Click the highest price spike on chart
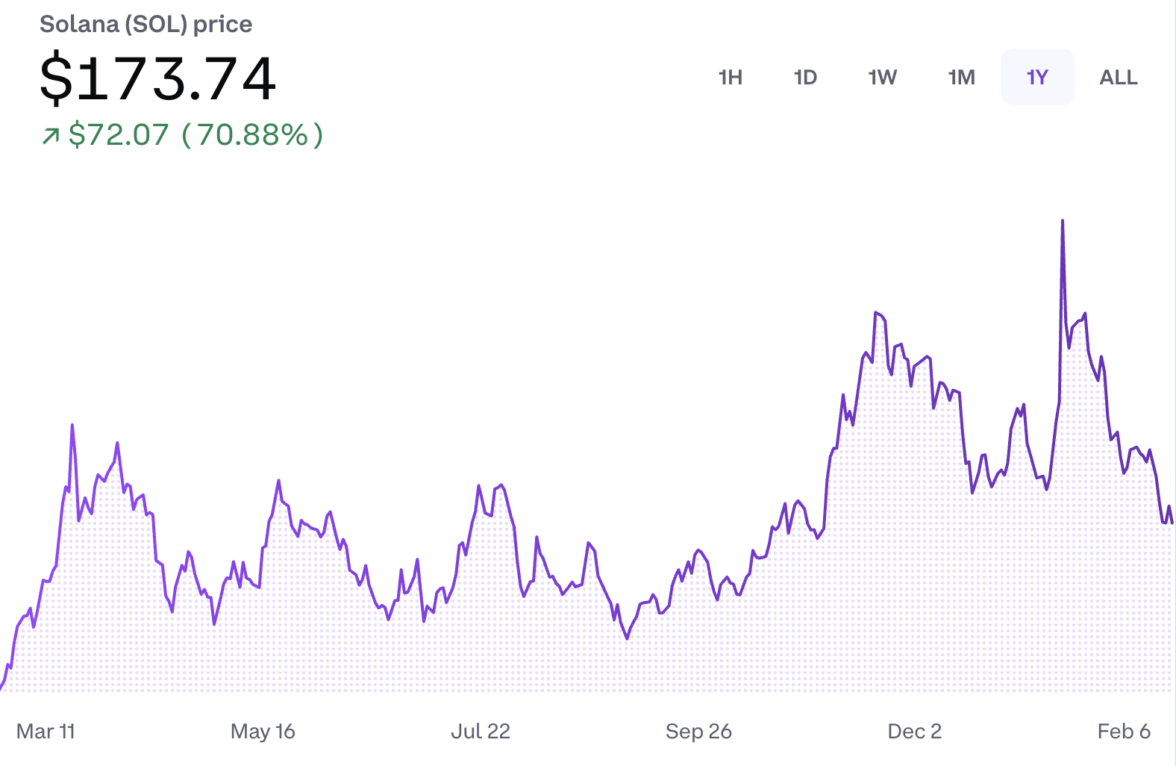Image resolution: width=1176 pixels, height=766 pixels. (x=1062, y=221)
